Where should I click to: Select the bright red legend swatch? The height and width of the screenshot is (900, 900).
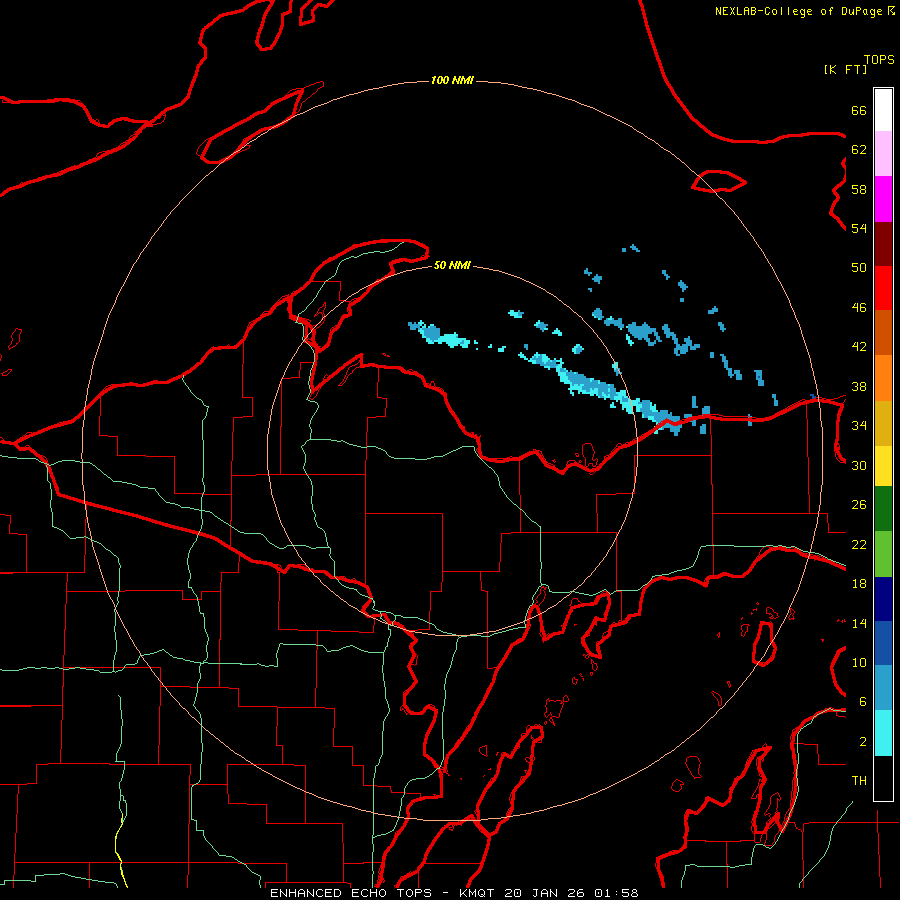(x=883, y=288)
